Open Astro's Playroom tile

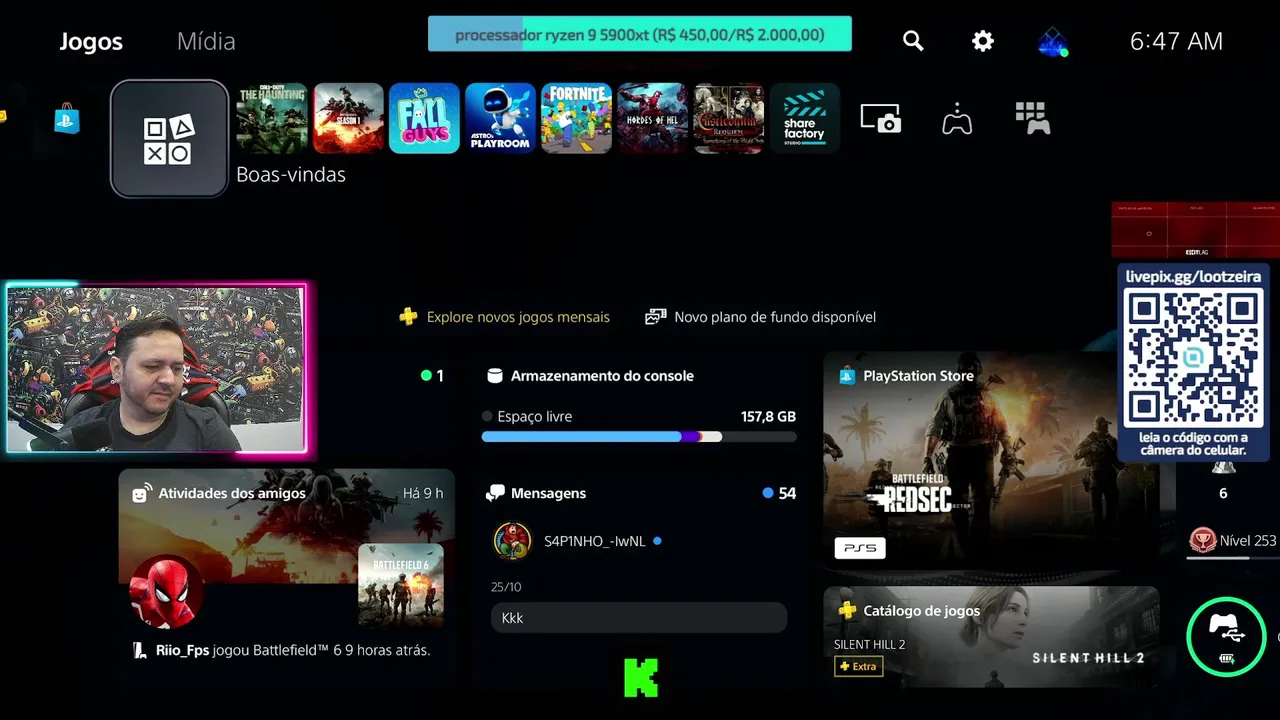[x=500, y=118]
